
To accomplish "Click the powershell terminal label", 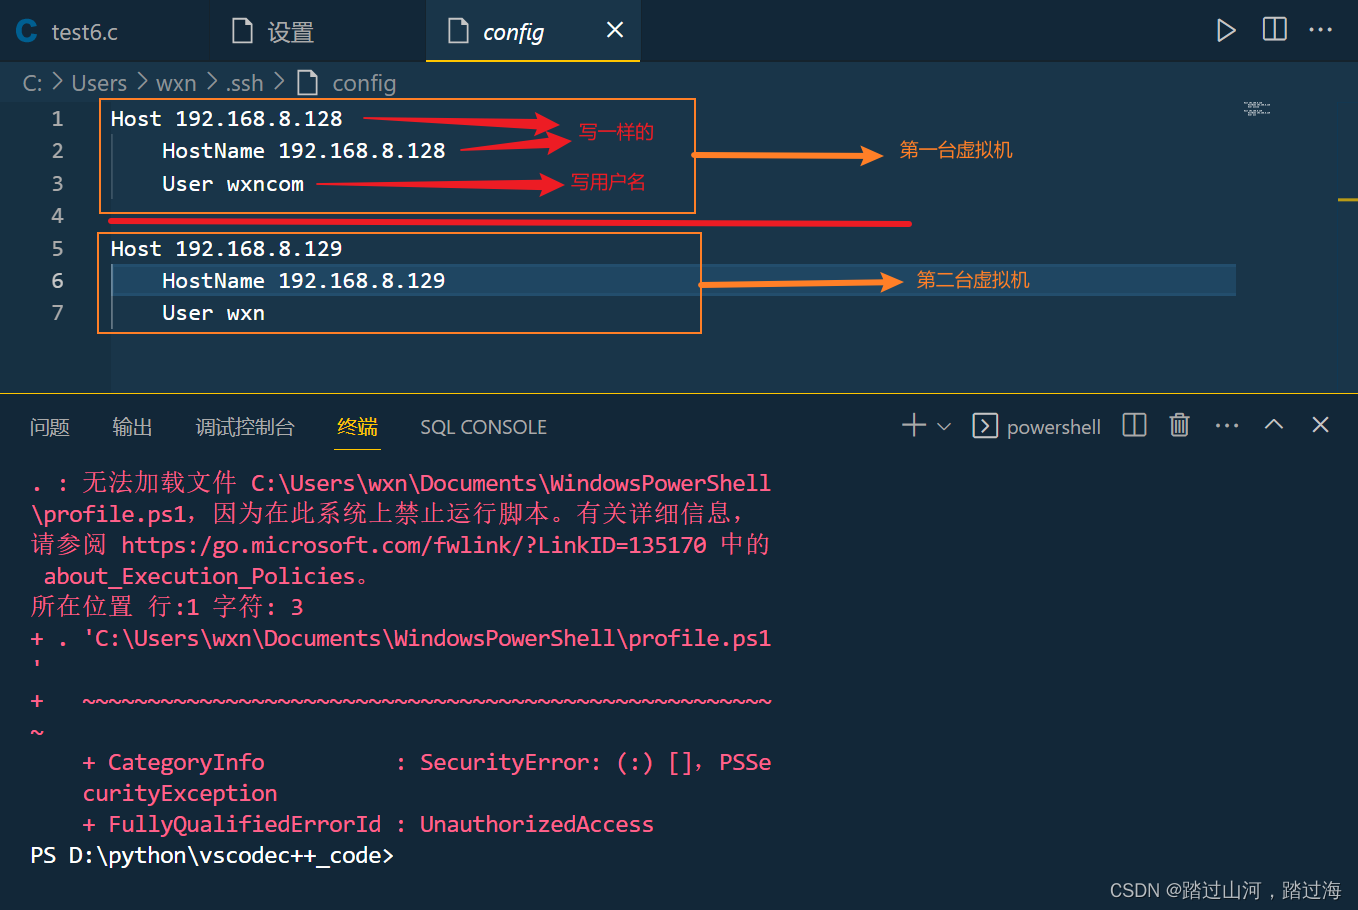I will (x=1053, y=427).
